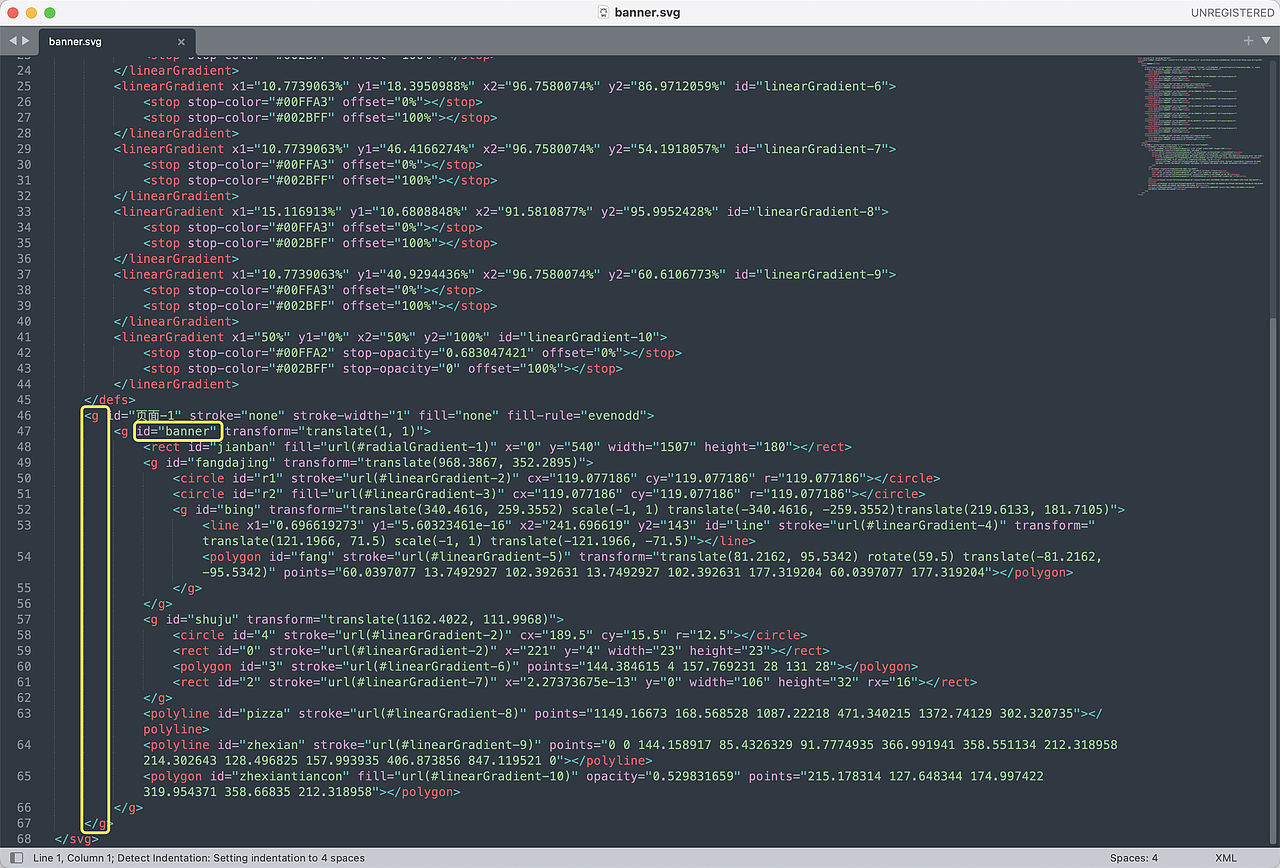Image resolution: width=1280 pixels, height=868 pixels.
Task: Click the "linearGradient-8" id value
Action: tap(814, 212)
